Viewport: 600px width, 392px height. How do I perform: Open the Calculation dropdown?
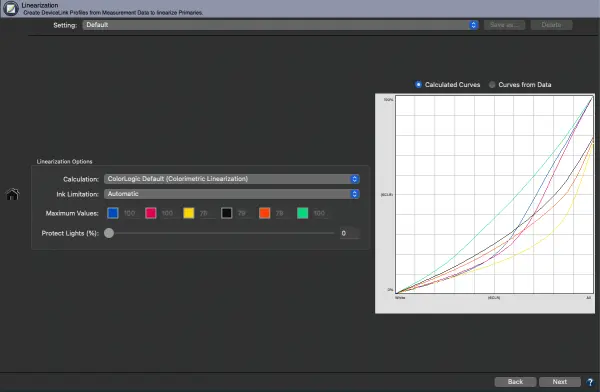[232, 179]
